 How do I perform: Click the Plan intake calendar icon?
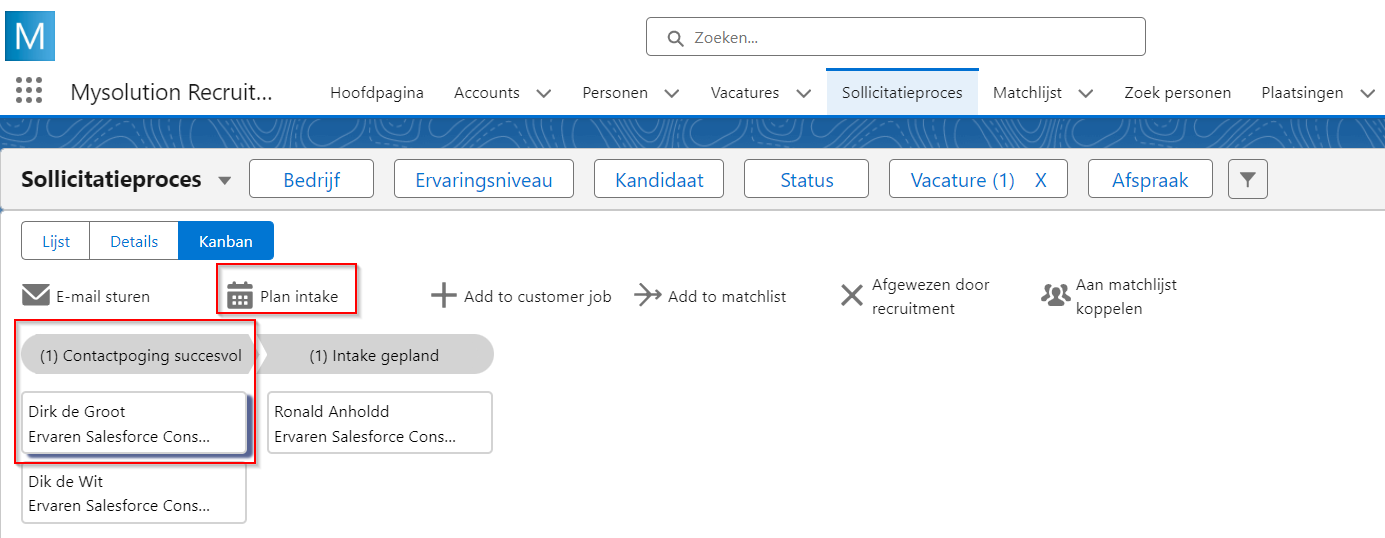click(x=240, y=296)
